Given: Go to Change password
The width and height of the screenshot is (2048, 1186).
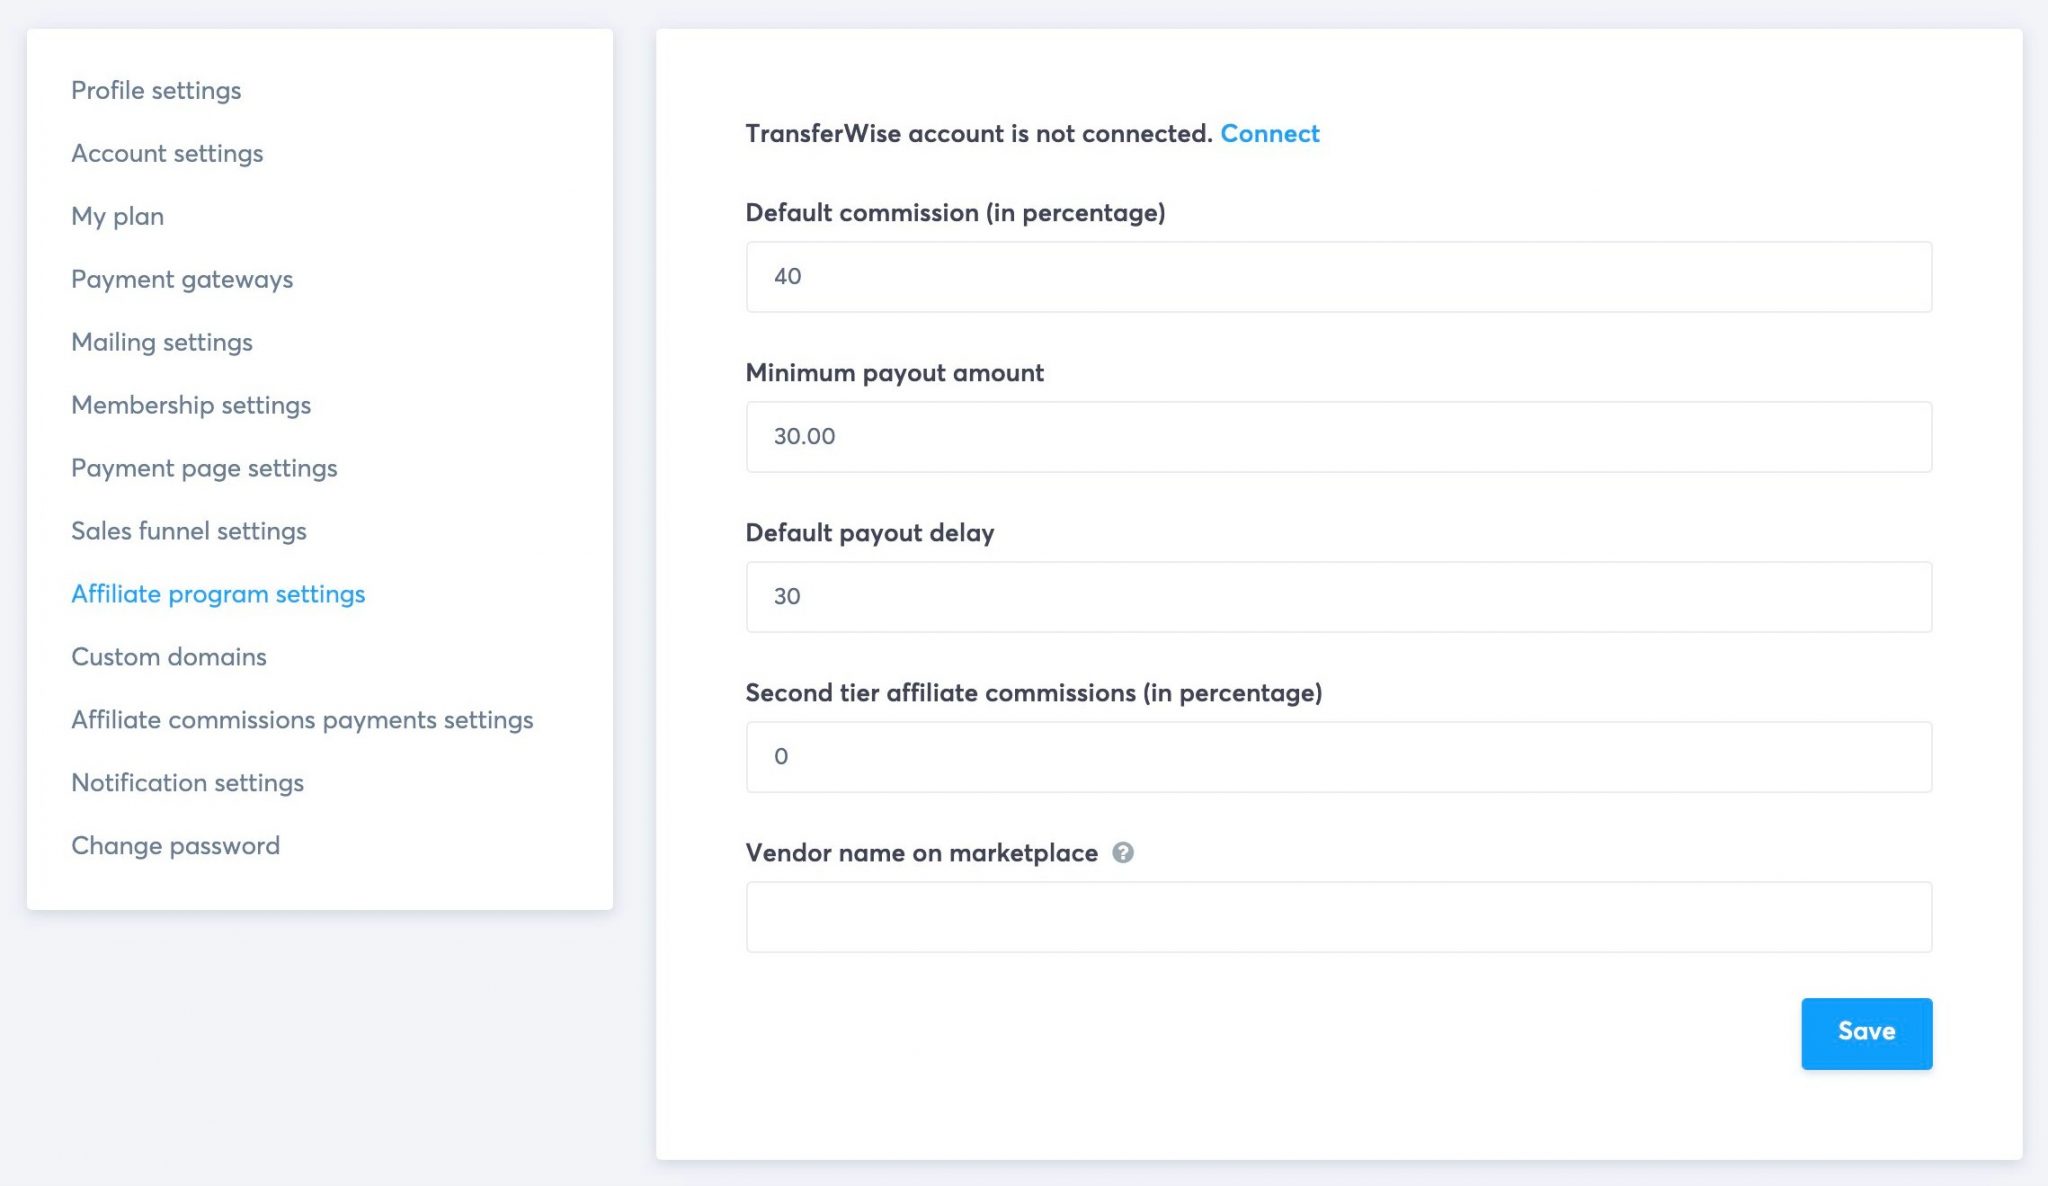Looking at the screenshot, I should (175, 846).
